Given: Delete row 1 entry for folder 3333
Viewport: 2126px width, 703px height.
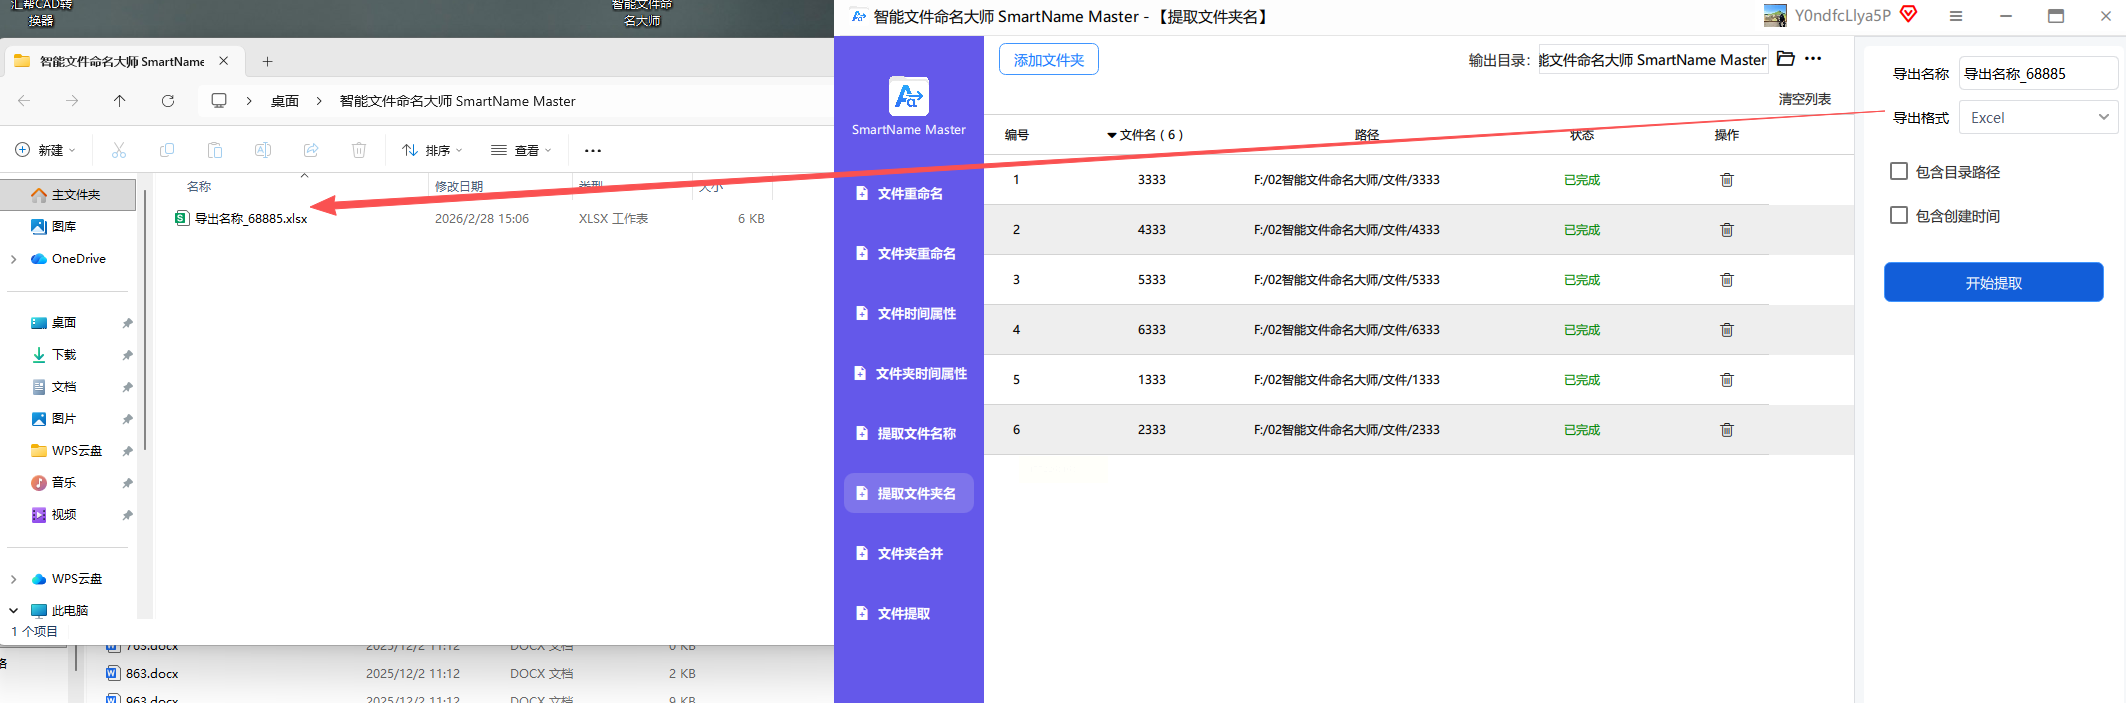Looking at the screenshot, I should point(1726,180).
